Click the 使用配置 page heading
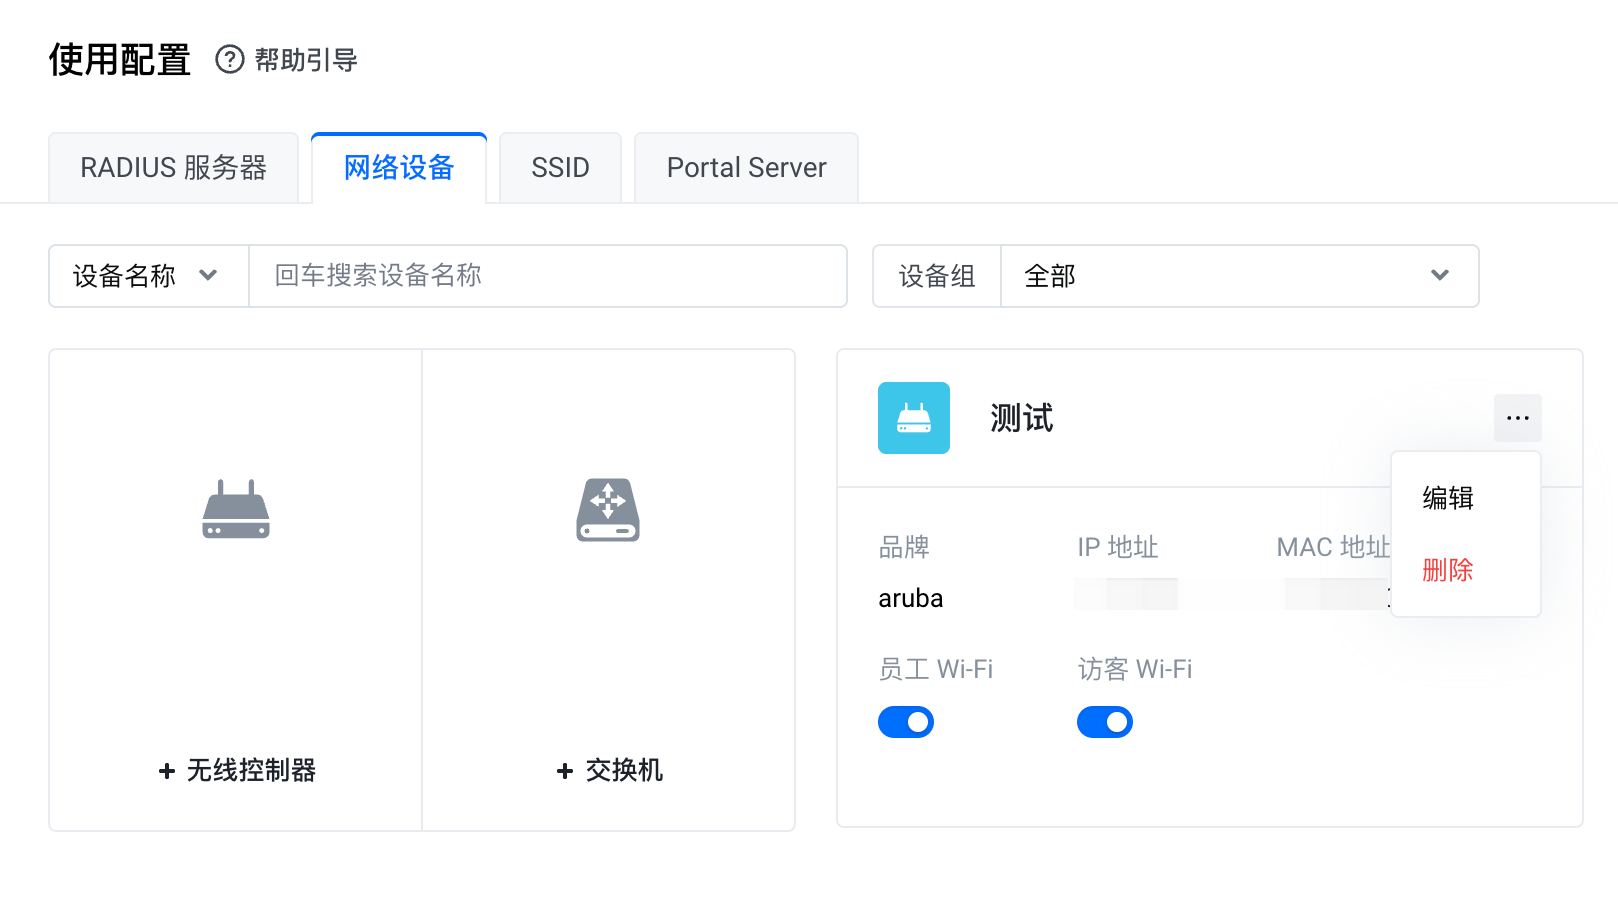 point(120,60)
